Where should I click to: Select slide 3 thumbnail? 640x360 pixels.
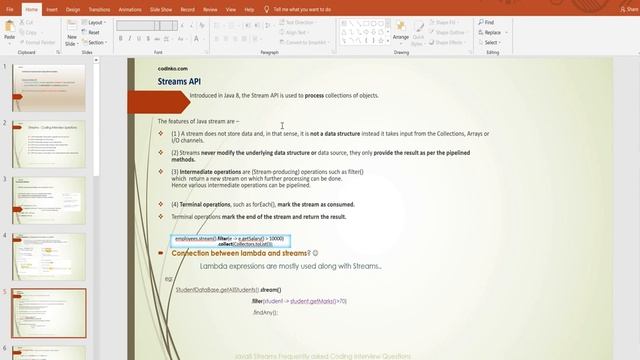(49, 200)
